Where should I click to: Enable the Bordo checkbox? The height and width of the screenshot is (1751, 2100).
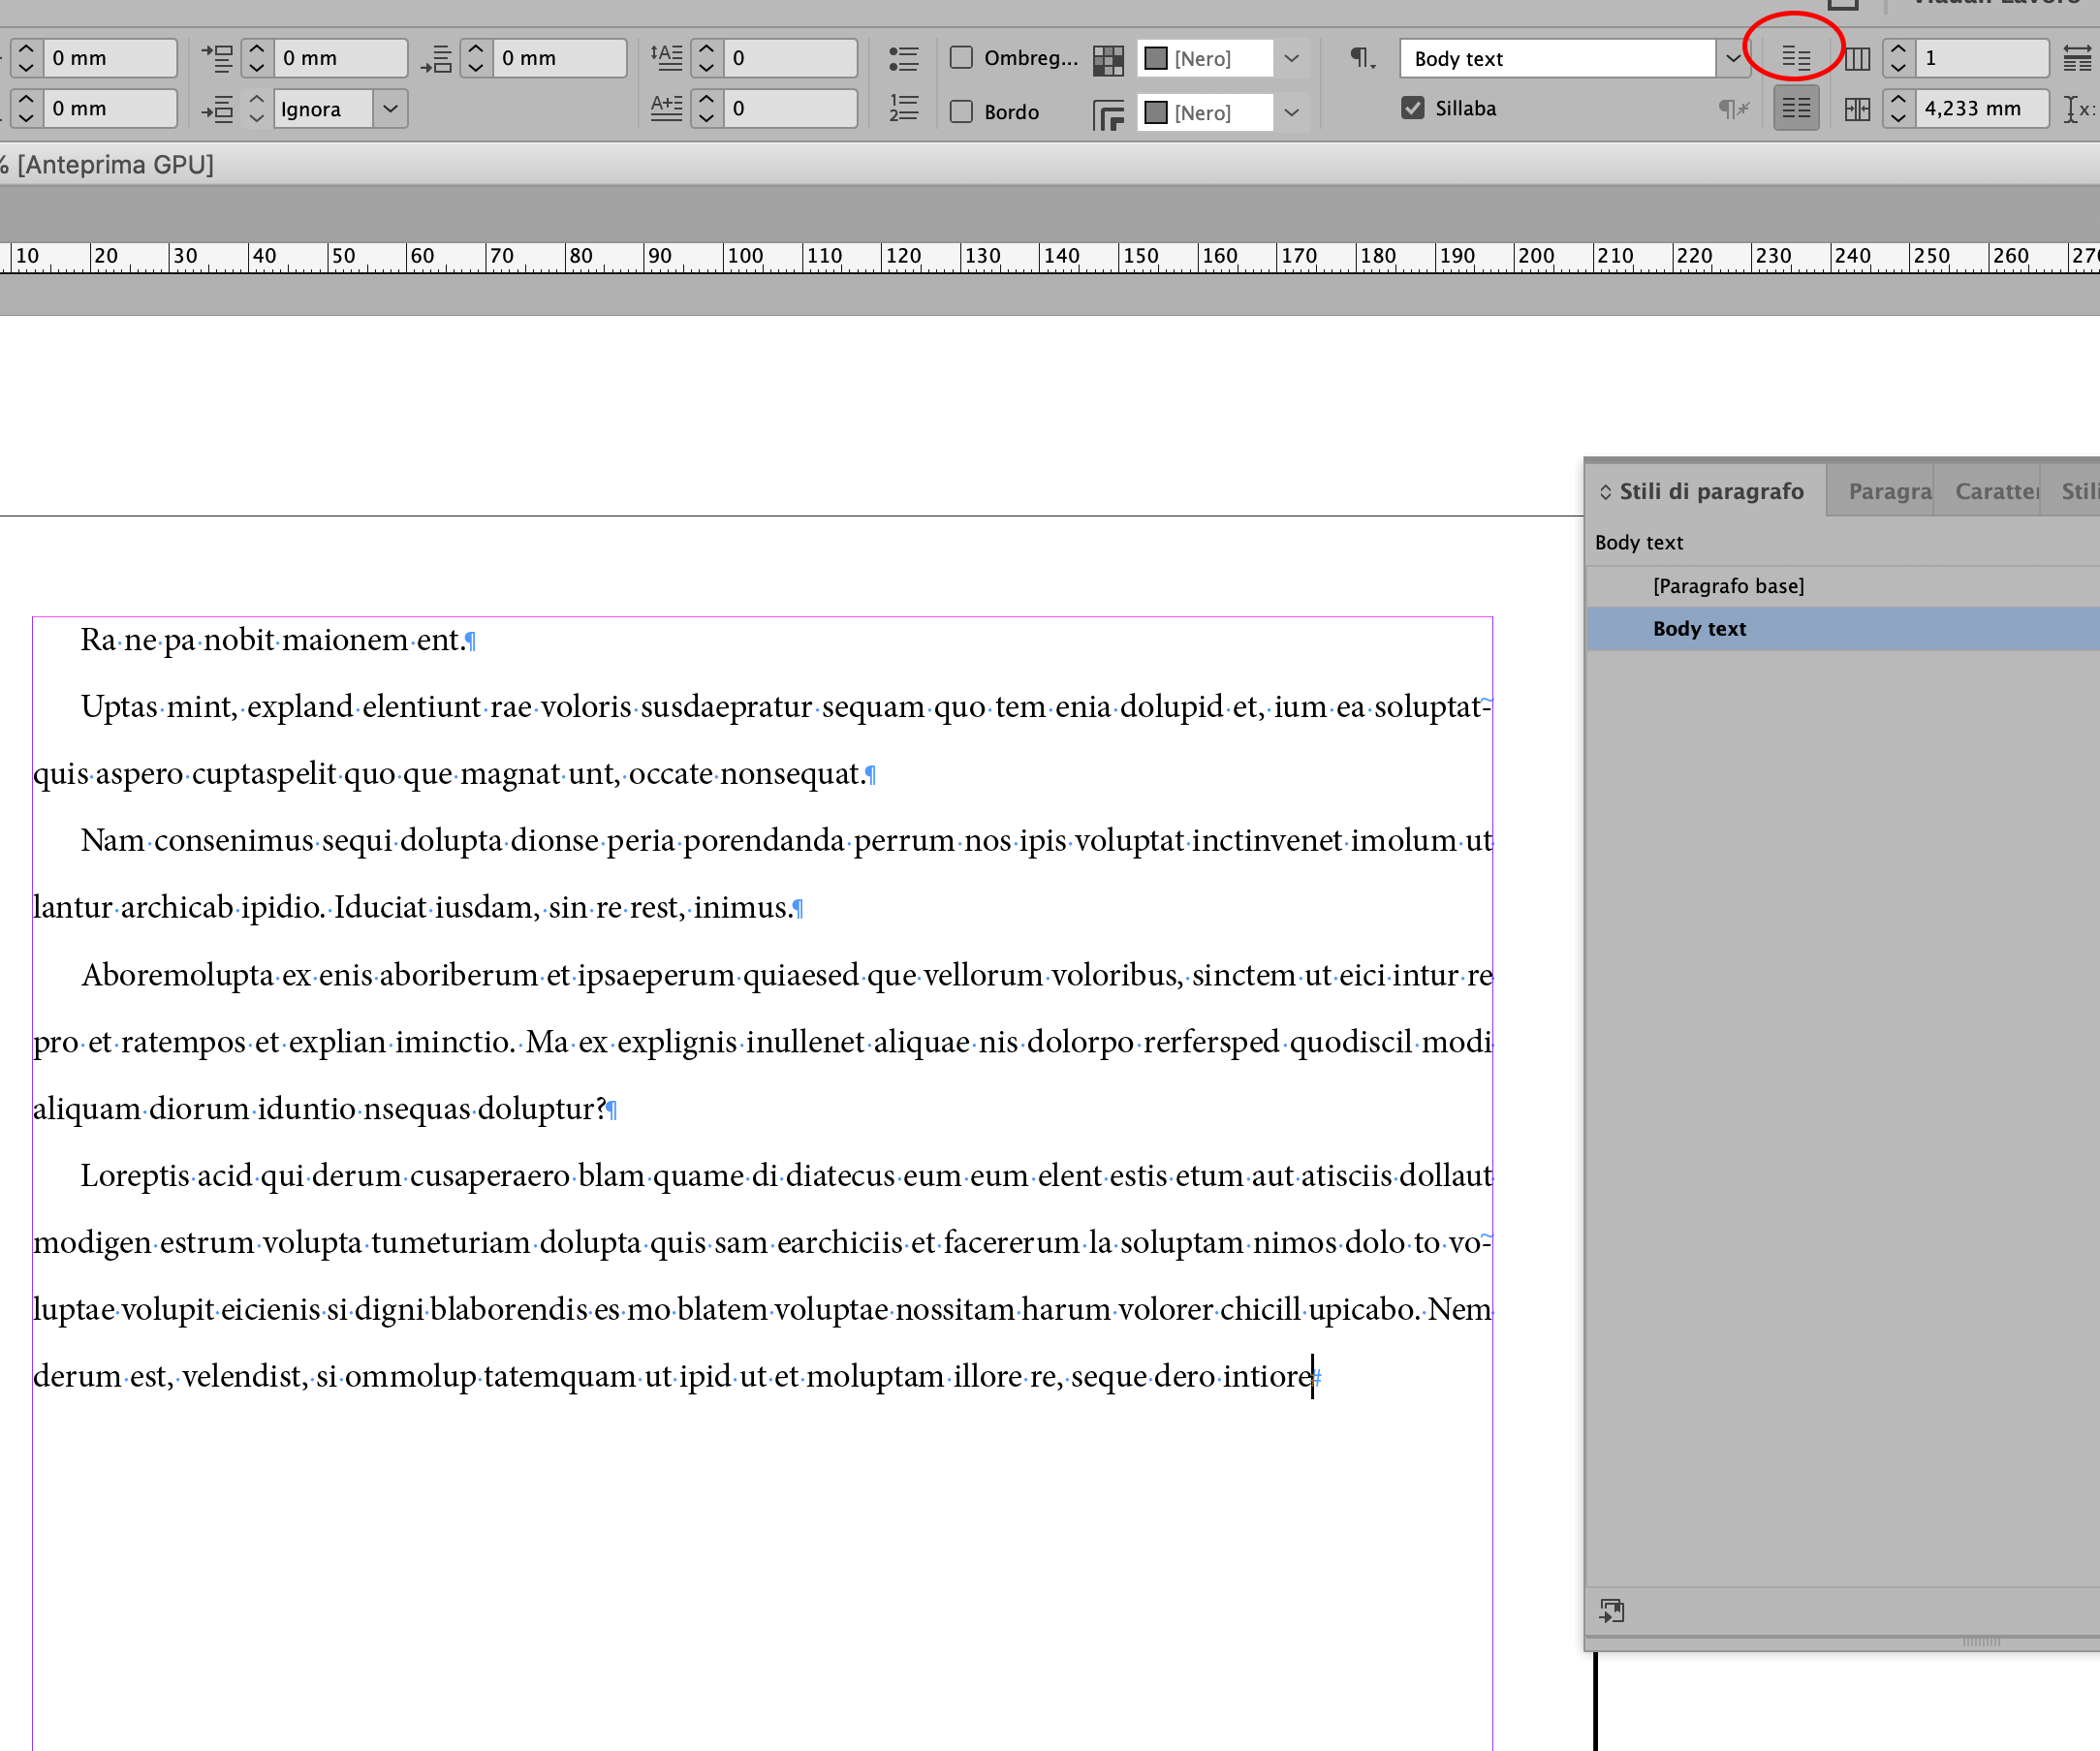coord(961,112)
